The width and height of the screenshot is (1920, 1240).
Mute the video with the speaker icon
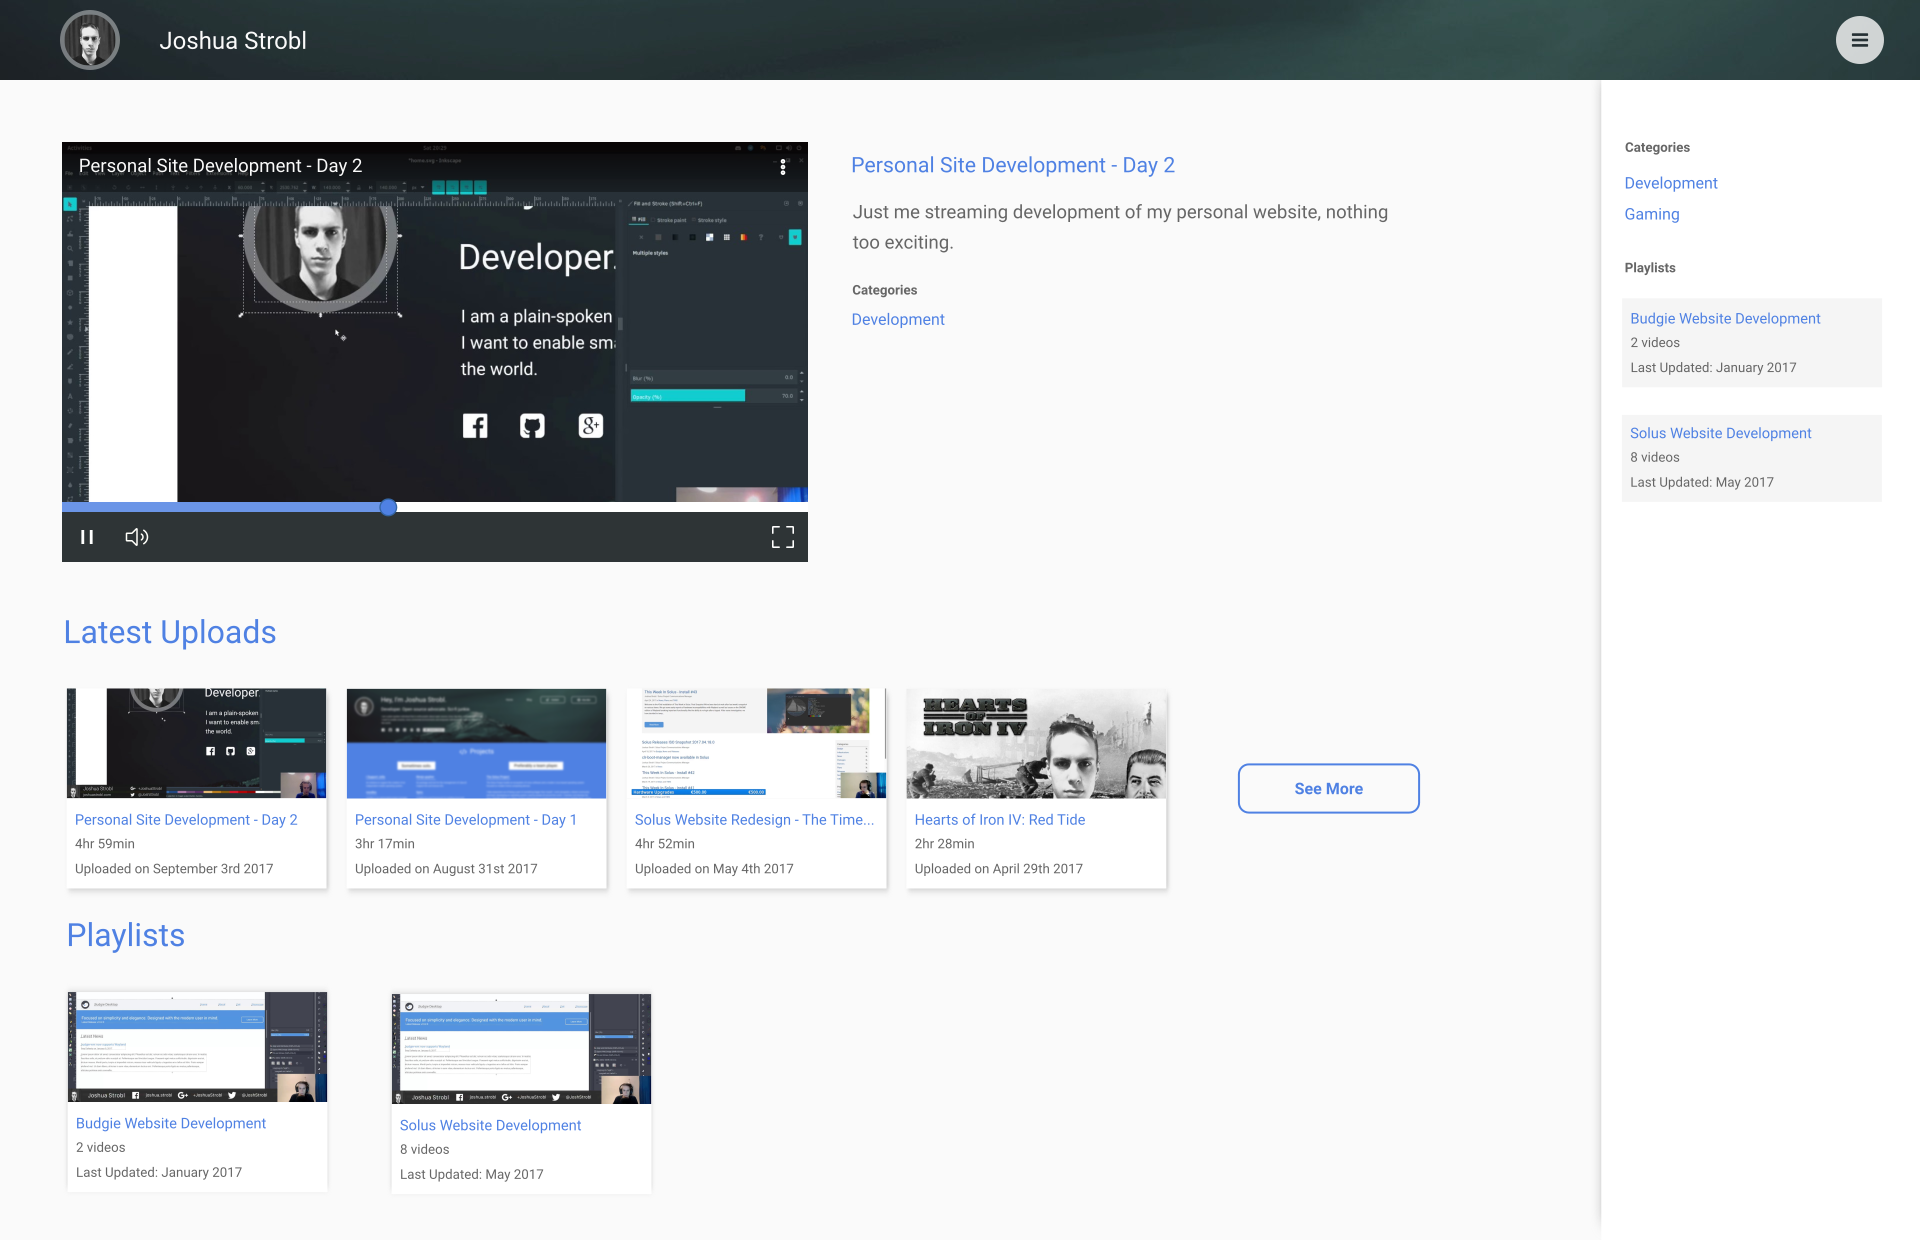(x=137, y=537)
